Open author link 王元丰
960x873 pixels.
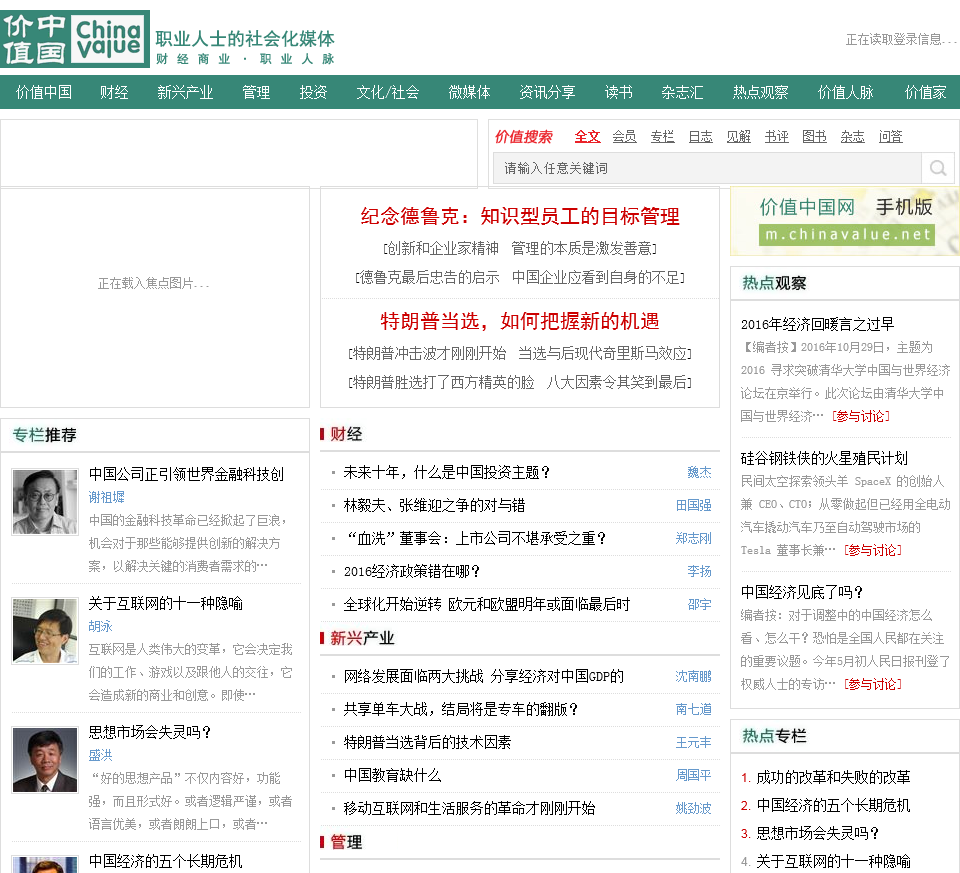point(693,742)
